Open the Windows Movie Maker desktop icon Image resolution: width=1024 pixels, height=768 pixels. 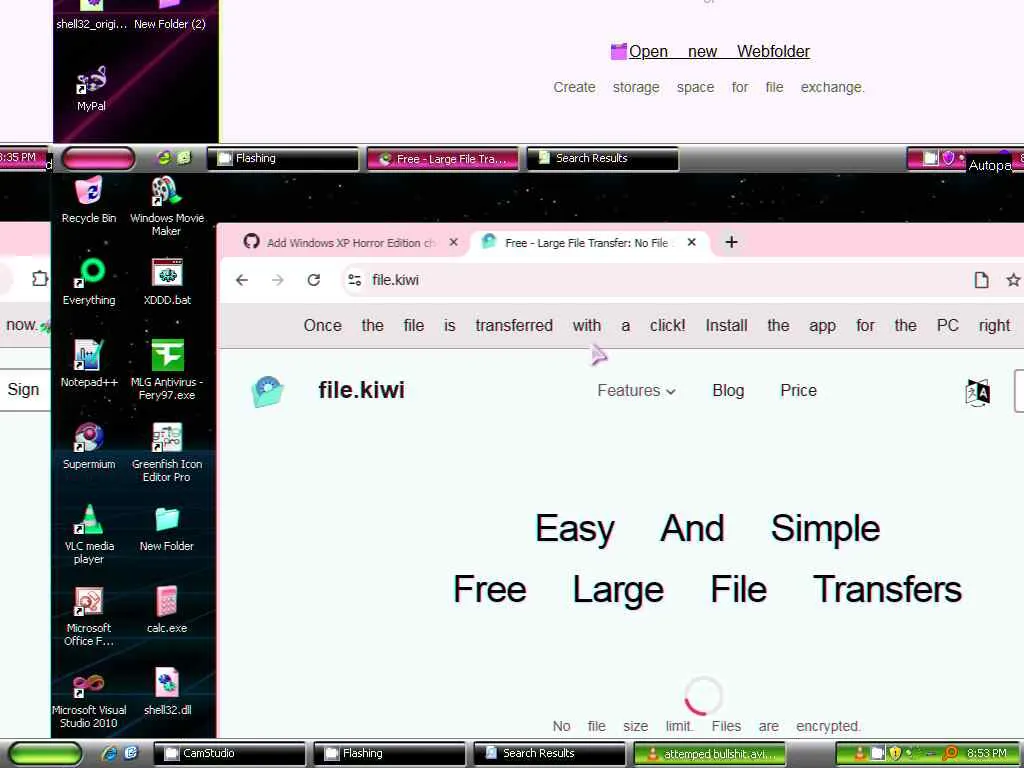pyautogui.click(x=167, y=206)
